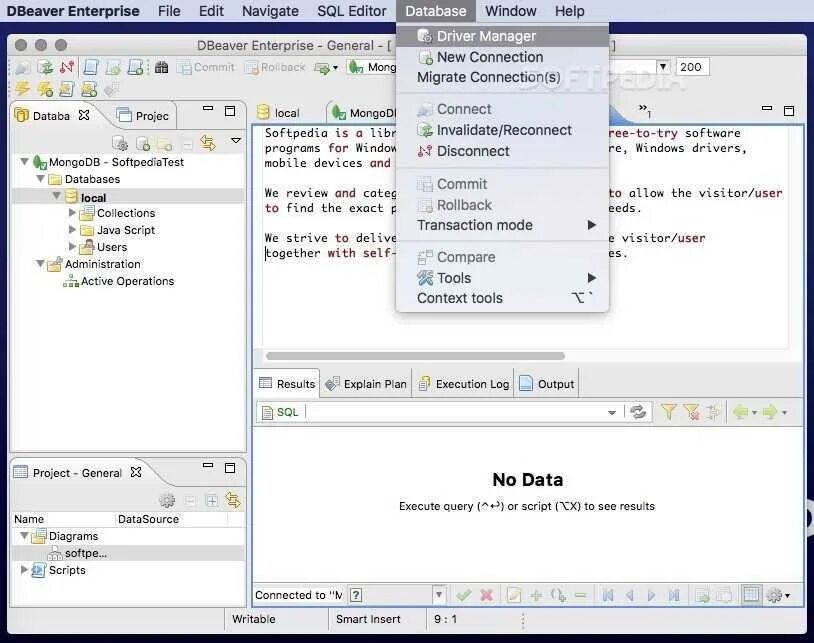Click the green forward arrow in results toolbar

coord(770,412)
